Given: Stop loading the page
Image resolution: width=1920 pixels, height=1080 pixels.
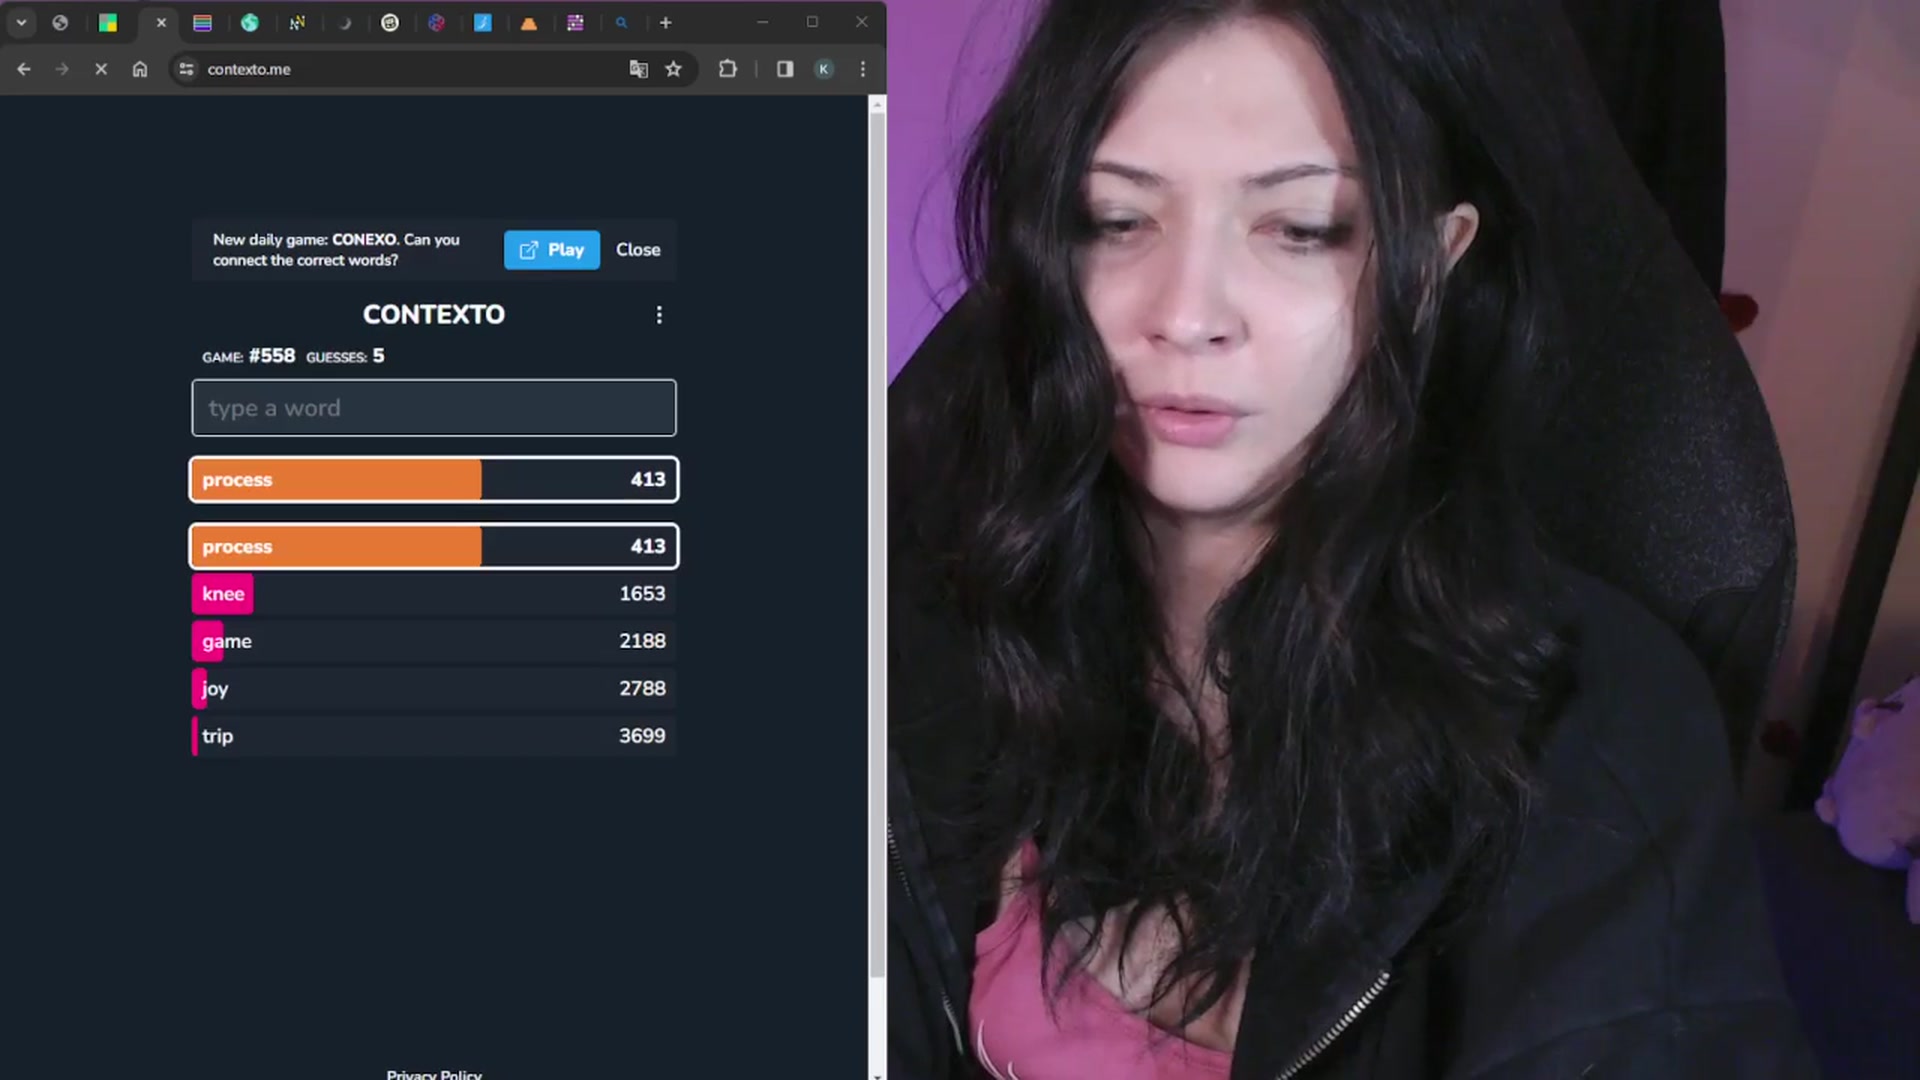Looking at the screenshot, I should coord(101,69).
